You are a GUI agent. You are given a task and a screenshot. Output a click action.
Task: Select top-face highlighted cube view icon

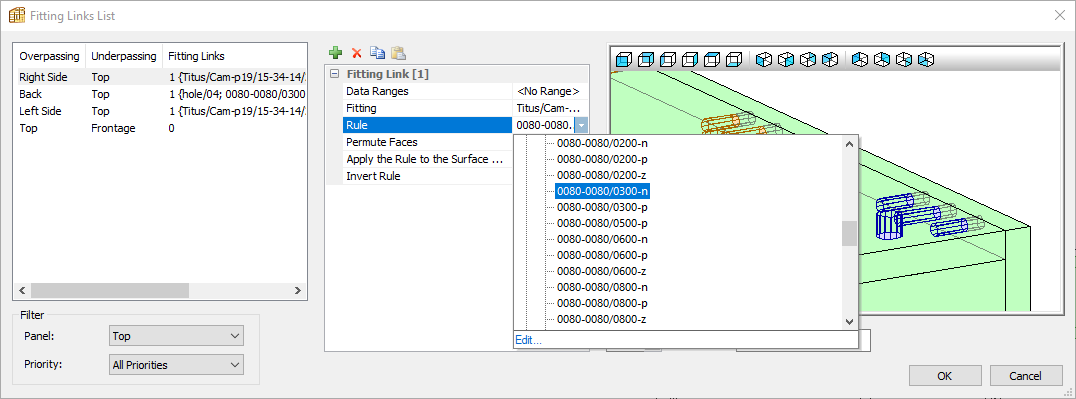coord(712,60)
